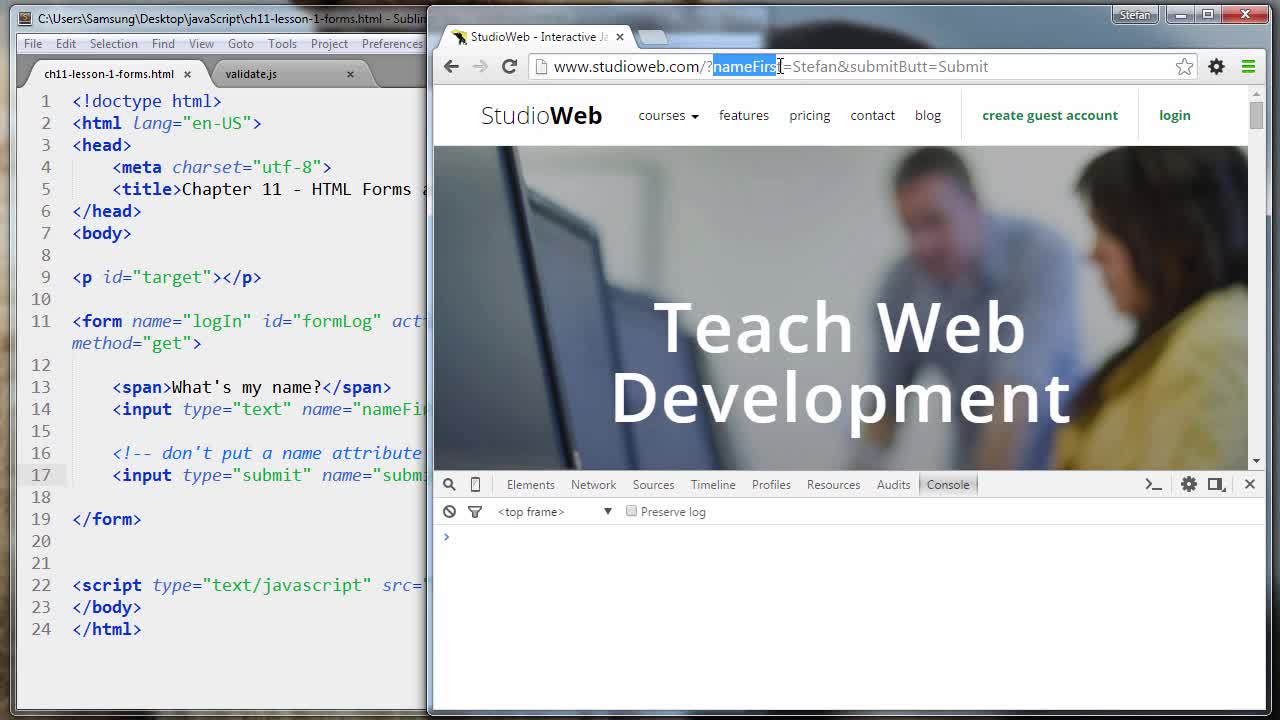Click line number 17 in Sublime gutter
The width and height of the screenshot is (1280, 720).
tap(40, 475)
